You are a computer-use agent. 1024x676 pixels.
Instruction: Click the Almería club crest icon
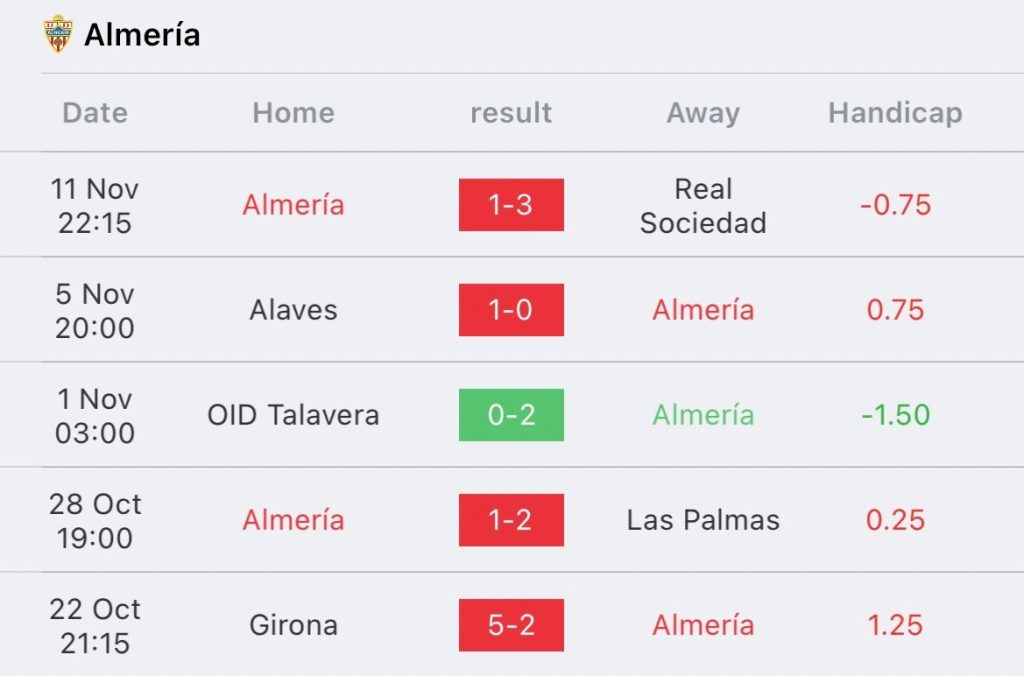point(57,34)
